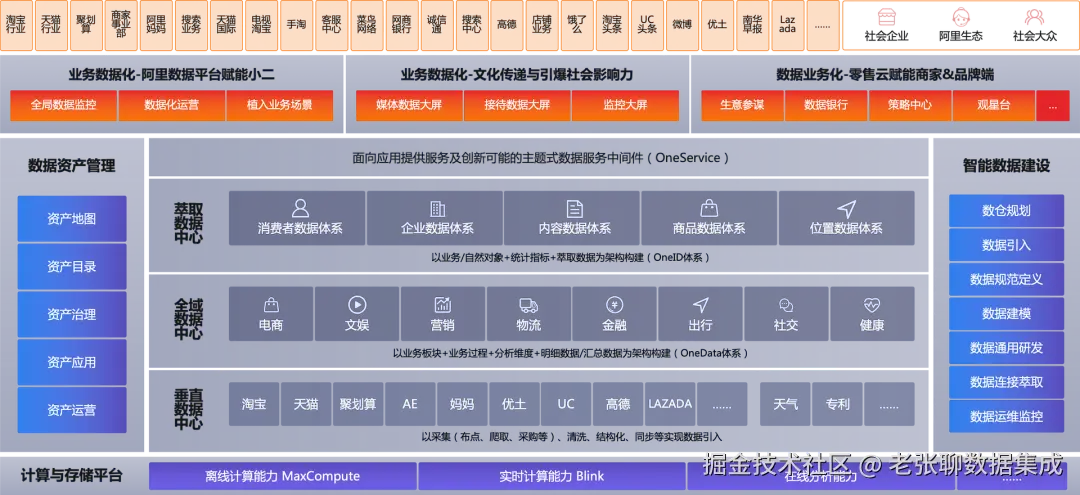Viewport: 1080px width, 495px height.
Task: Click the 饿了么 box in top row
Action: (577, 25)
